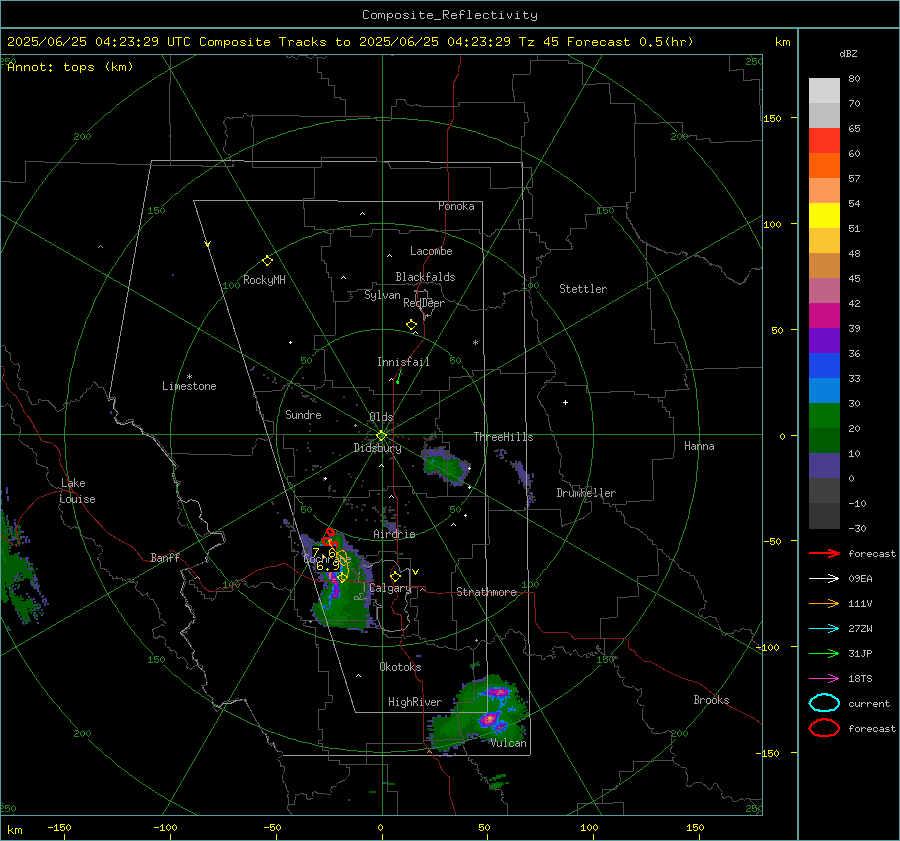Pick the light blue 30–33 dBZ swatch

coord(824,391)
